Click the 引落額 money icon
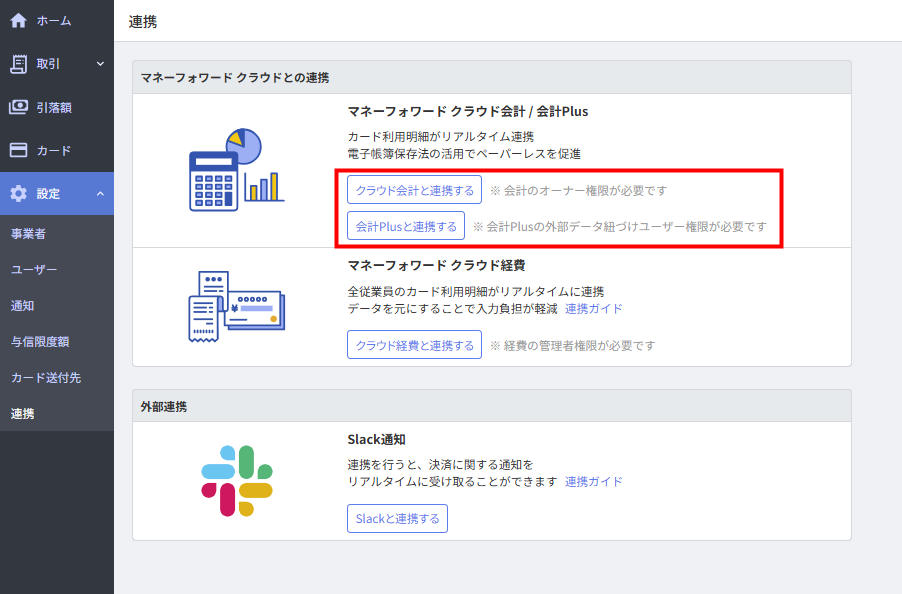Image resolution: width=902 pixels, height=594 pixels. click(18, 107)
